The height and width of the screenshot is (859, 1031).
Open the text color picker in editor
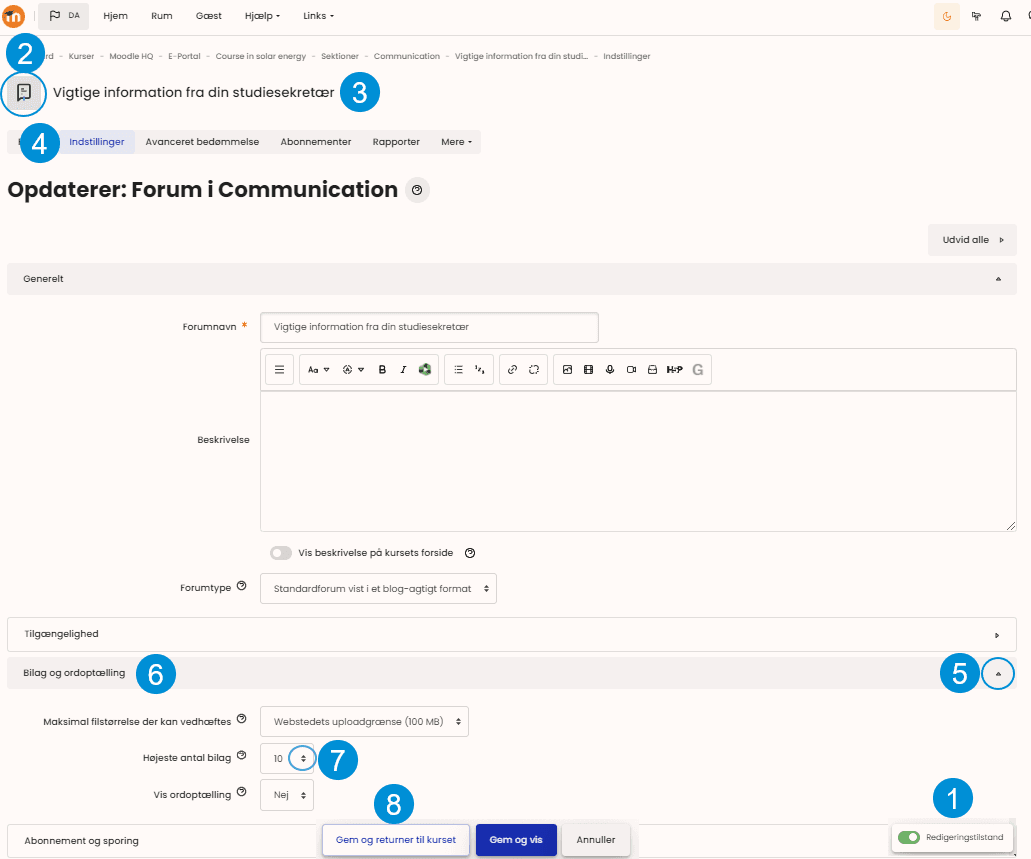[x=353, y=370]
